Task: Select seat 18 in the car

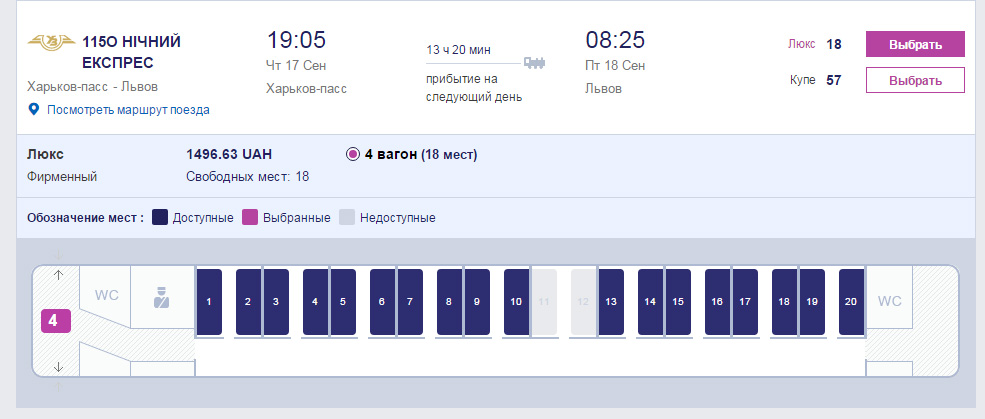Action: point(784,302)
